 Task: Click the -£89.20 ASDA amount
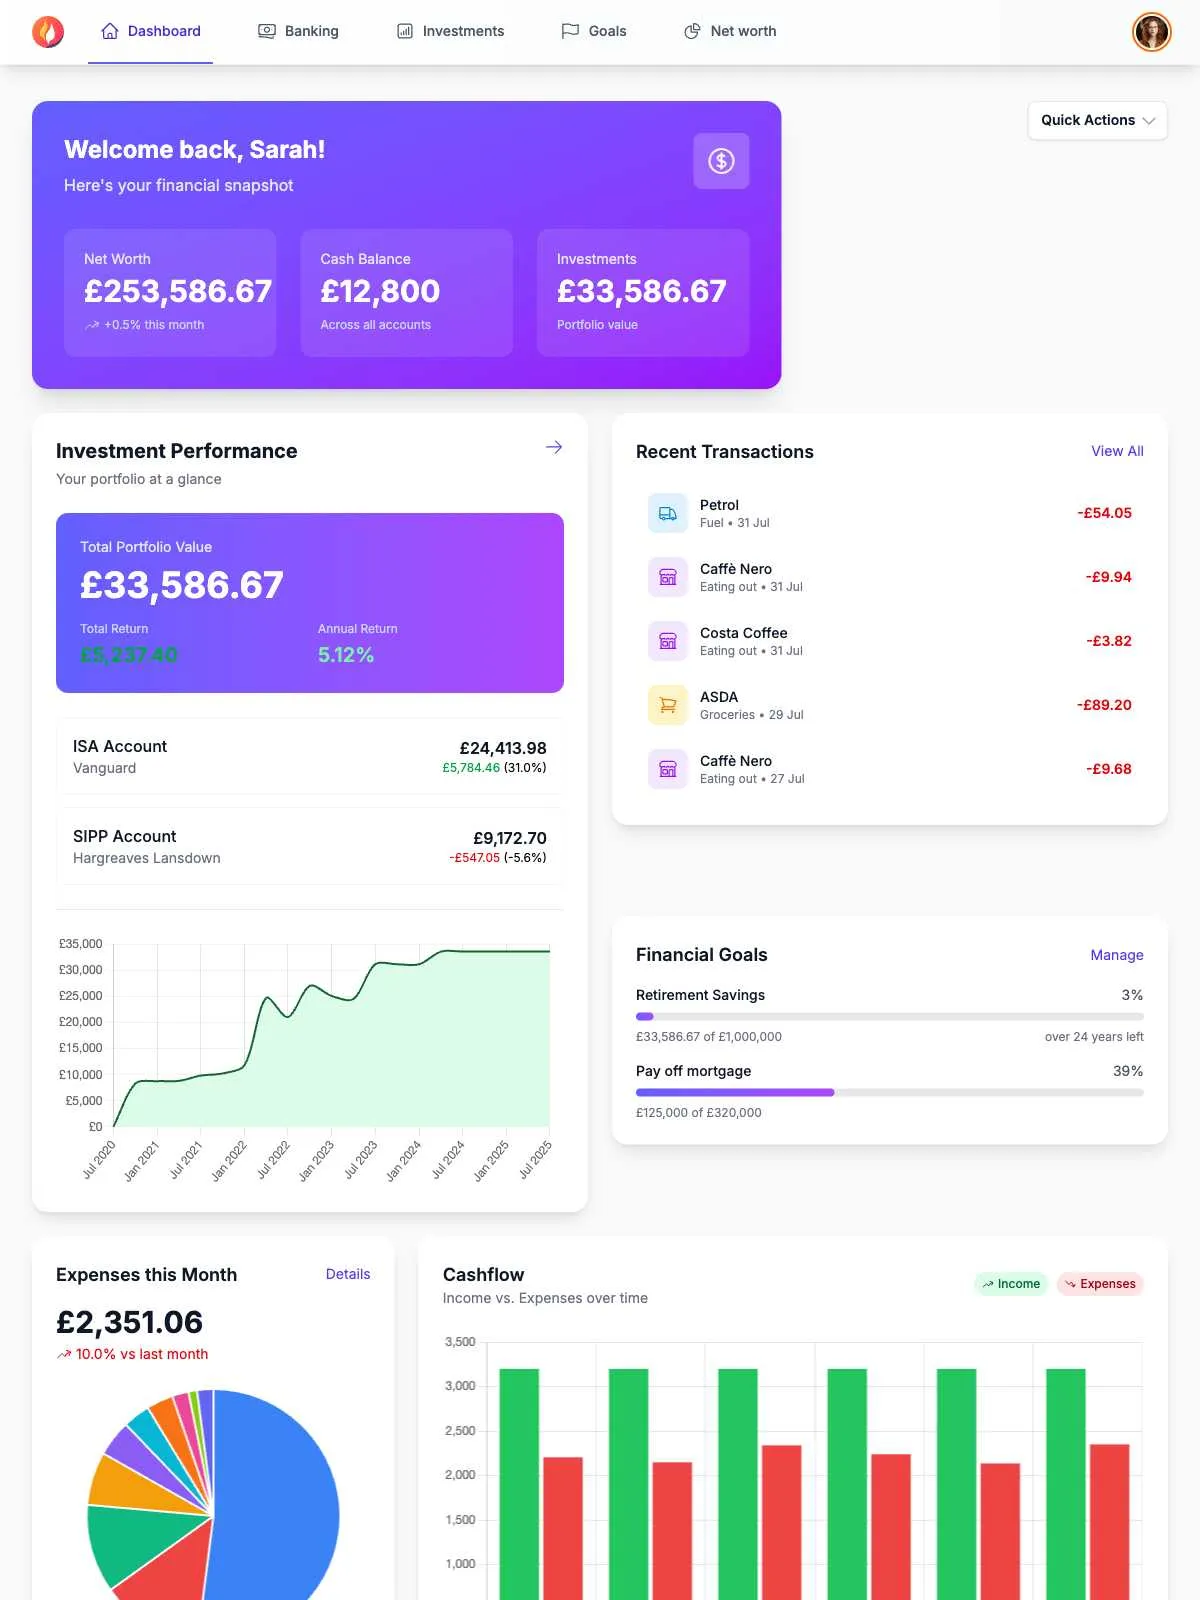(x=1104, y=705)
